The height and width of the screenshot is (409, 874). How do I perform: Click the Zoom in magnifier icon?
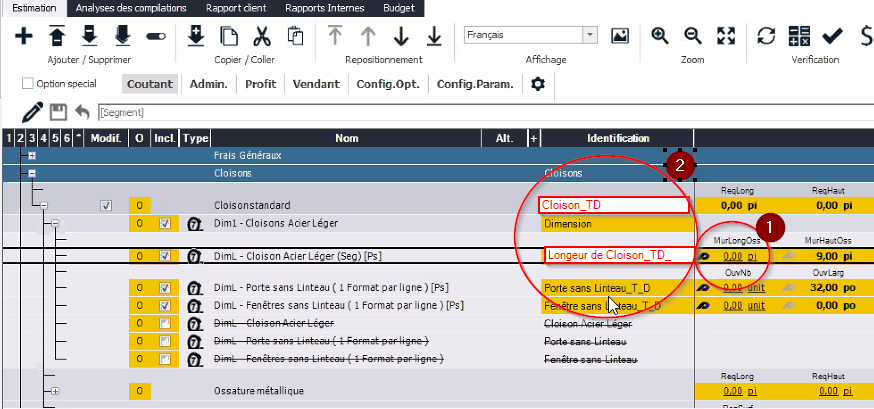coord(660,36)
